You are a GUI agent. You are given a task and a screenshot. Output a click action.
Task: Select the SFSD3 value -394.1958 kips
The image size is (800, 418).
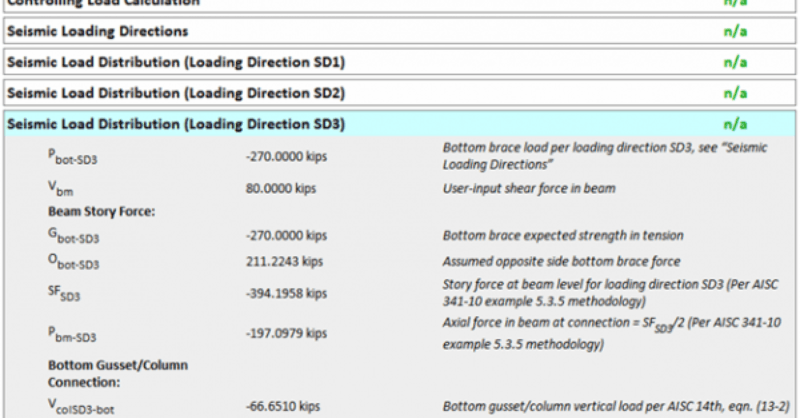286,293
